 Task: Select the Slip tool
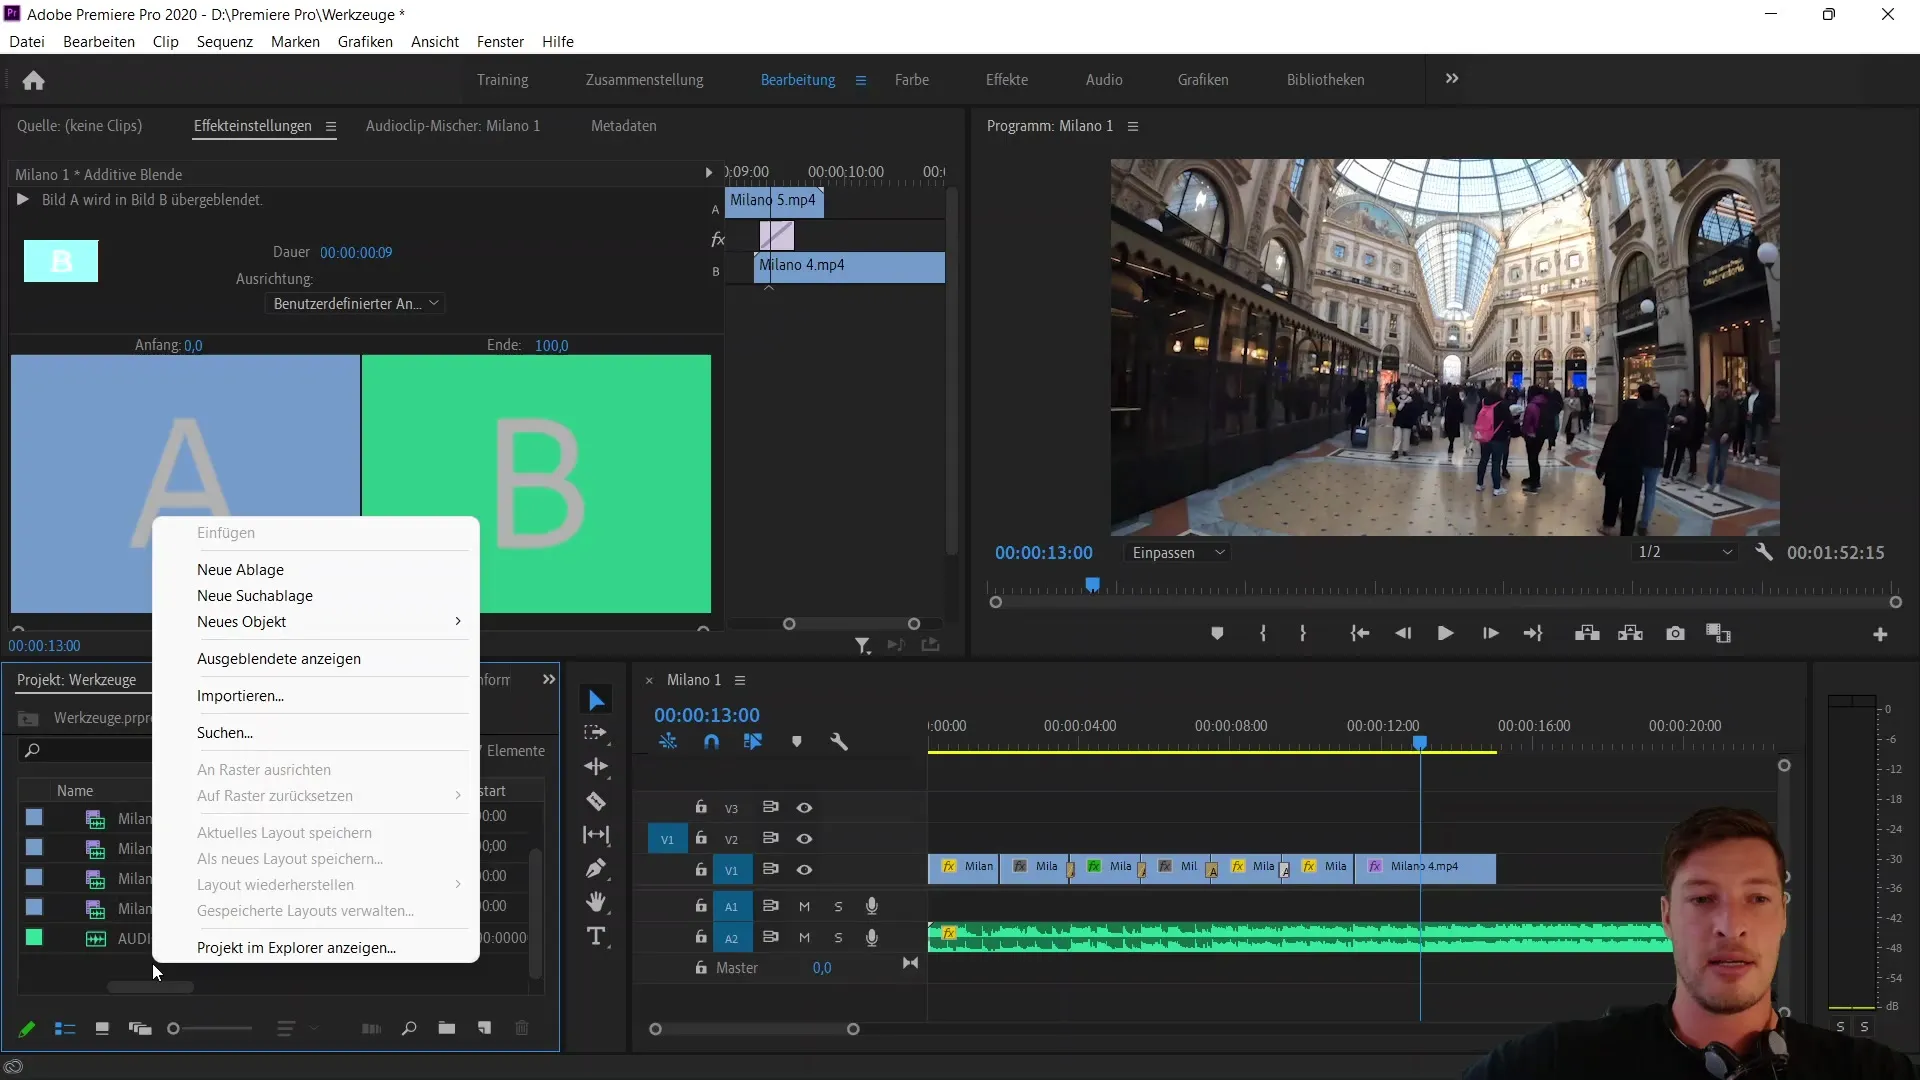596,835
